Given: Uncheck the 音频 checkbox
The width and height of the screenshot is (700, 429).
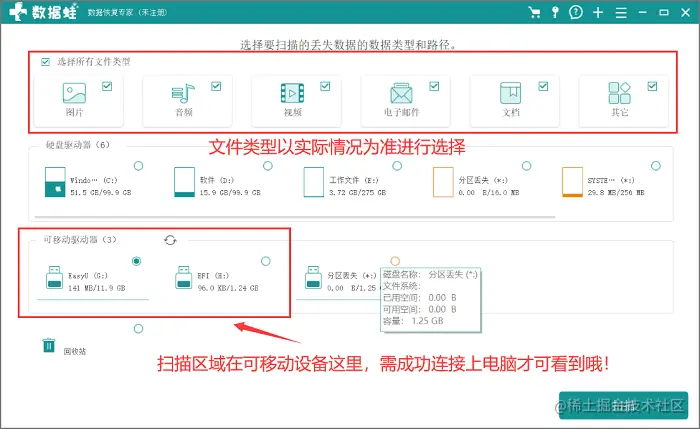Looking at the screenshot, I should [x=216, y=86].
